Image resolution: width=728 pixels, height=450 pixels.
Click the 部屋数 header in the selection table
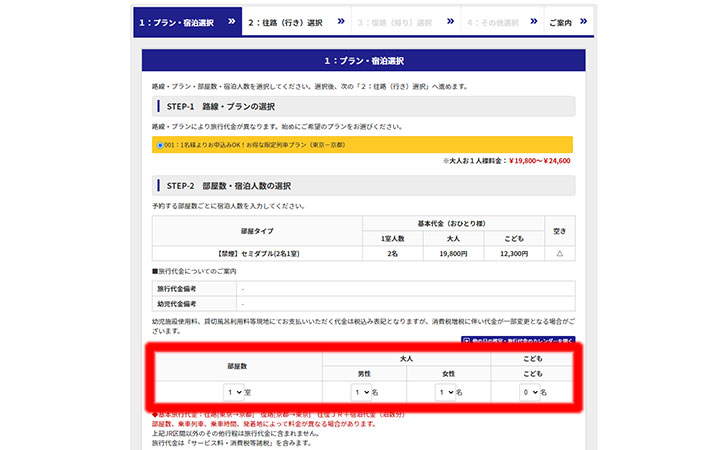(x=237, y=366)
